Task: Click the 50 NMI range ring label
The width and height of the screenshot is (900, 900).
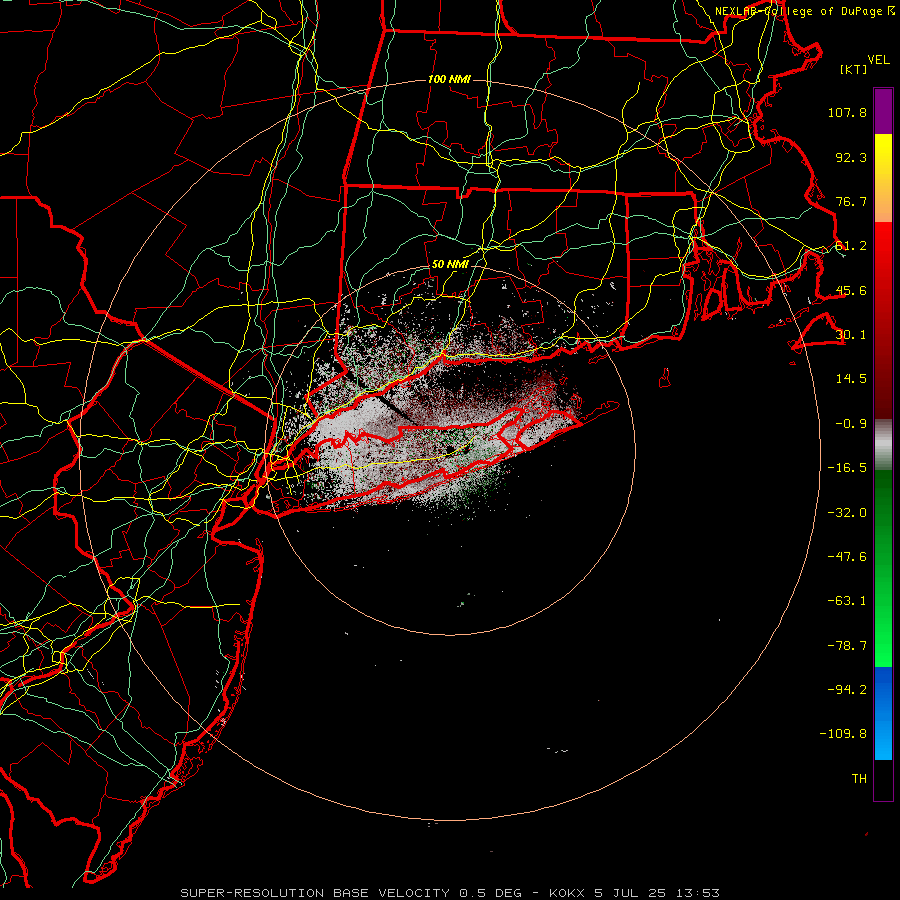Action: (450, 264)
